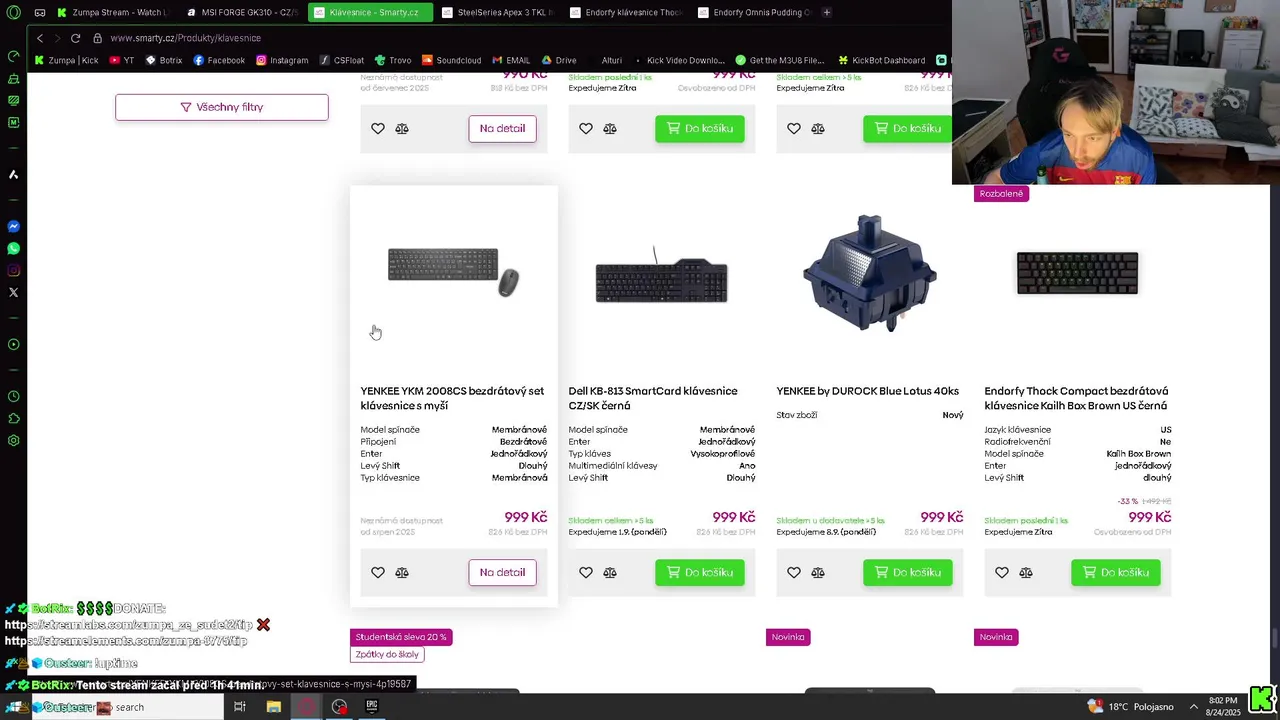The height and width of the screenshot is (720, 1280).
Task: Switch to SteelSeries Apex 3 TKL tab
Action: click(499, 12)
